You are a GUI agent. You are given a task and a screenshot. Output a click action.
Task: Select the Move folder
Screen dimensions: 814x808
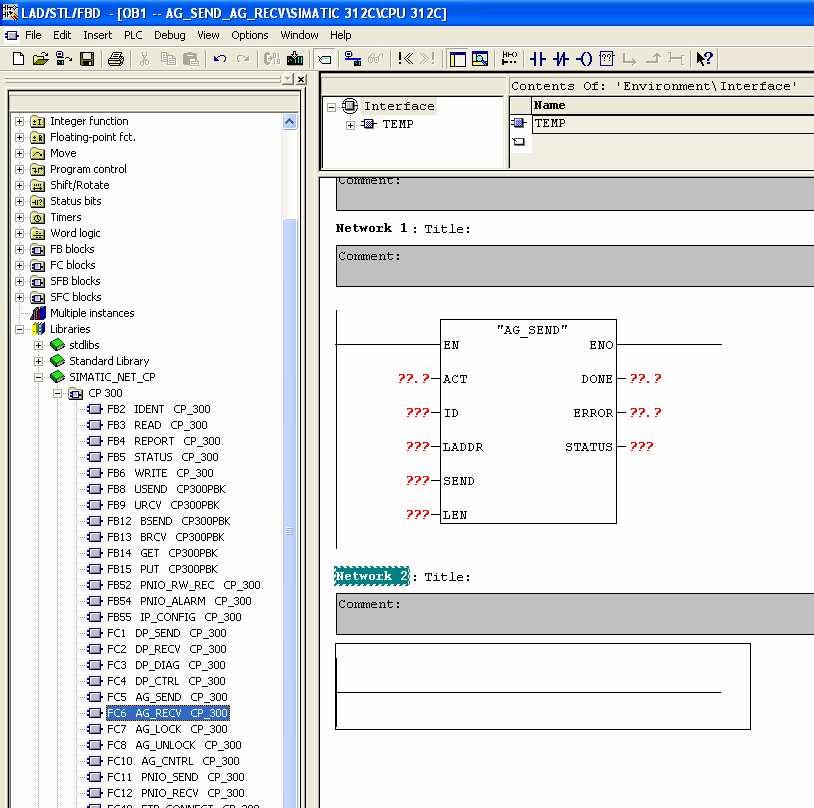coord(63,153)
